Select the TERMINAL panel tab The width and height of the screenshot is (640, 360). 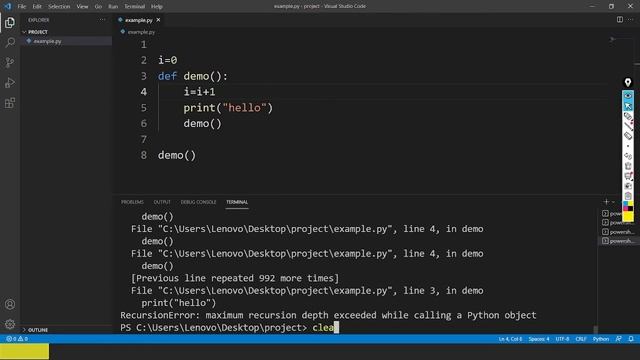[x=237, y=202]
